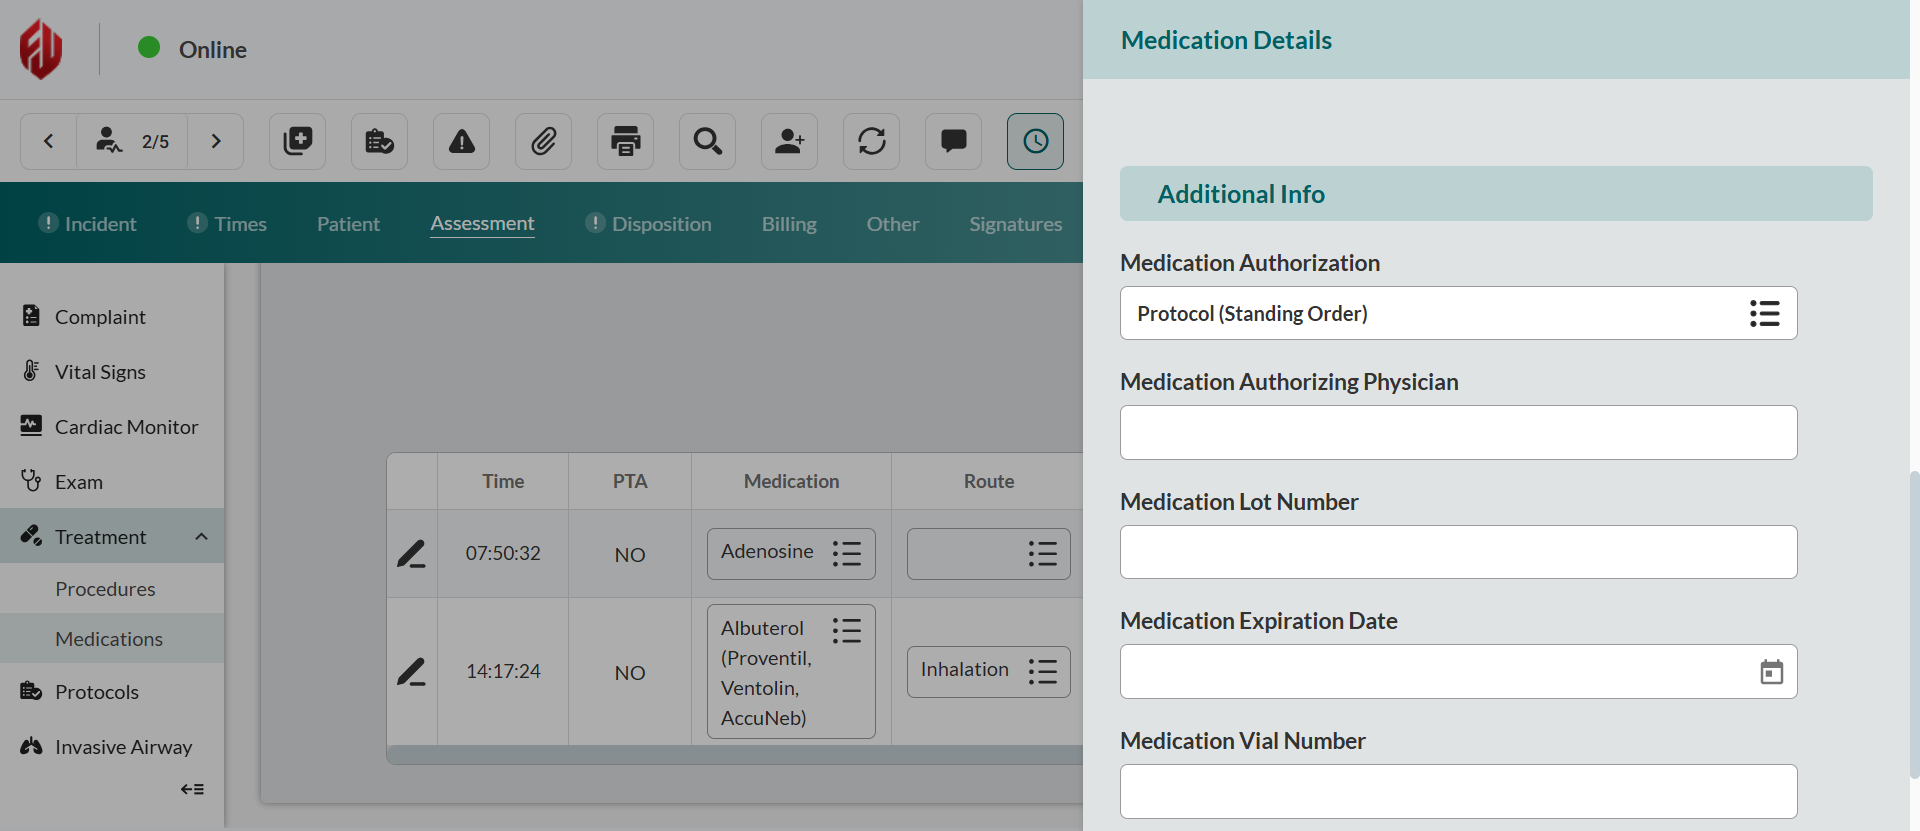Switch to the Billing tab

click(788, 224)
